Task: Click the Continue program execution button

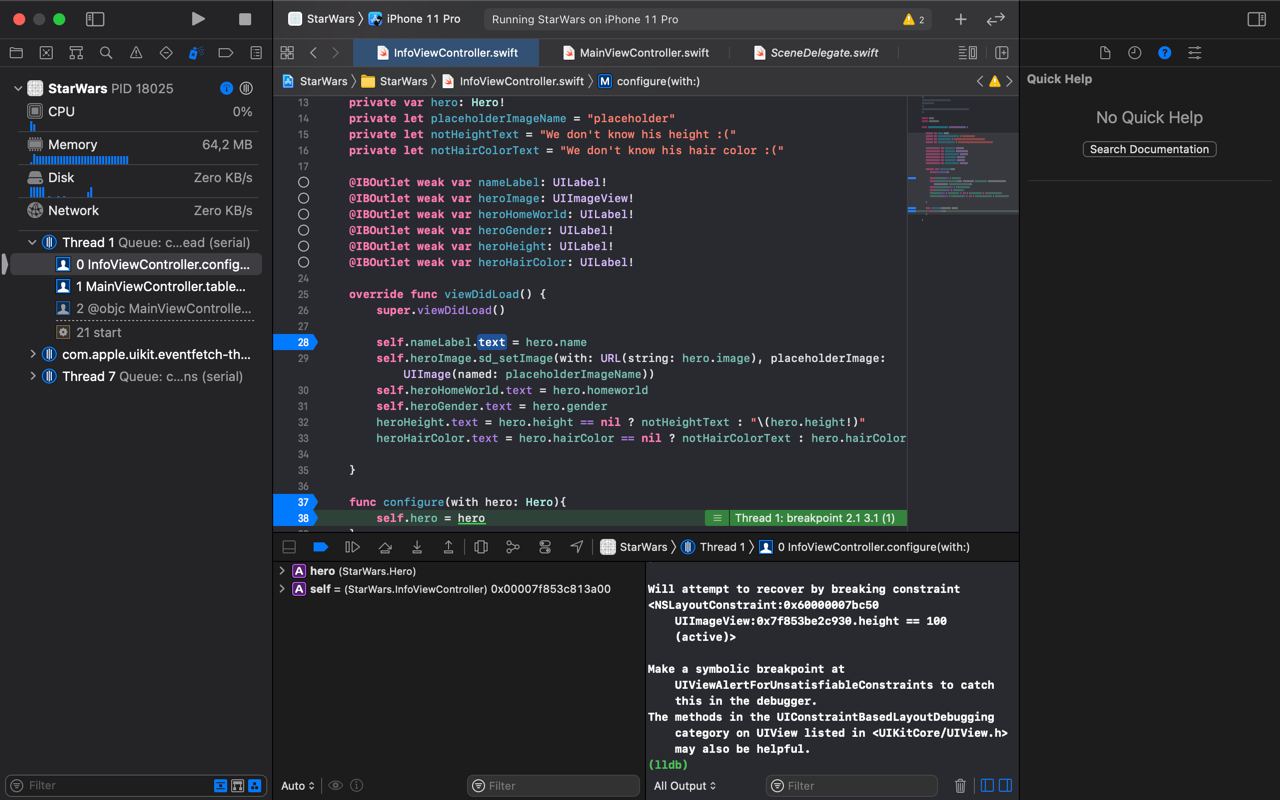Action: coord(352,547)
